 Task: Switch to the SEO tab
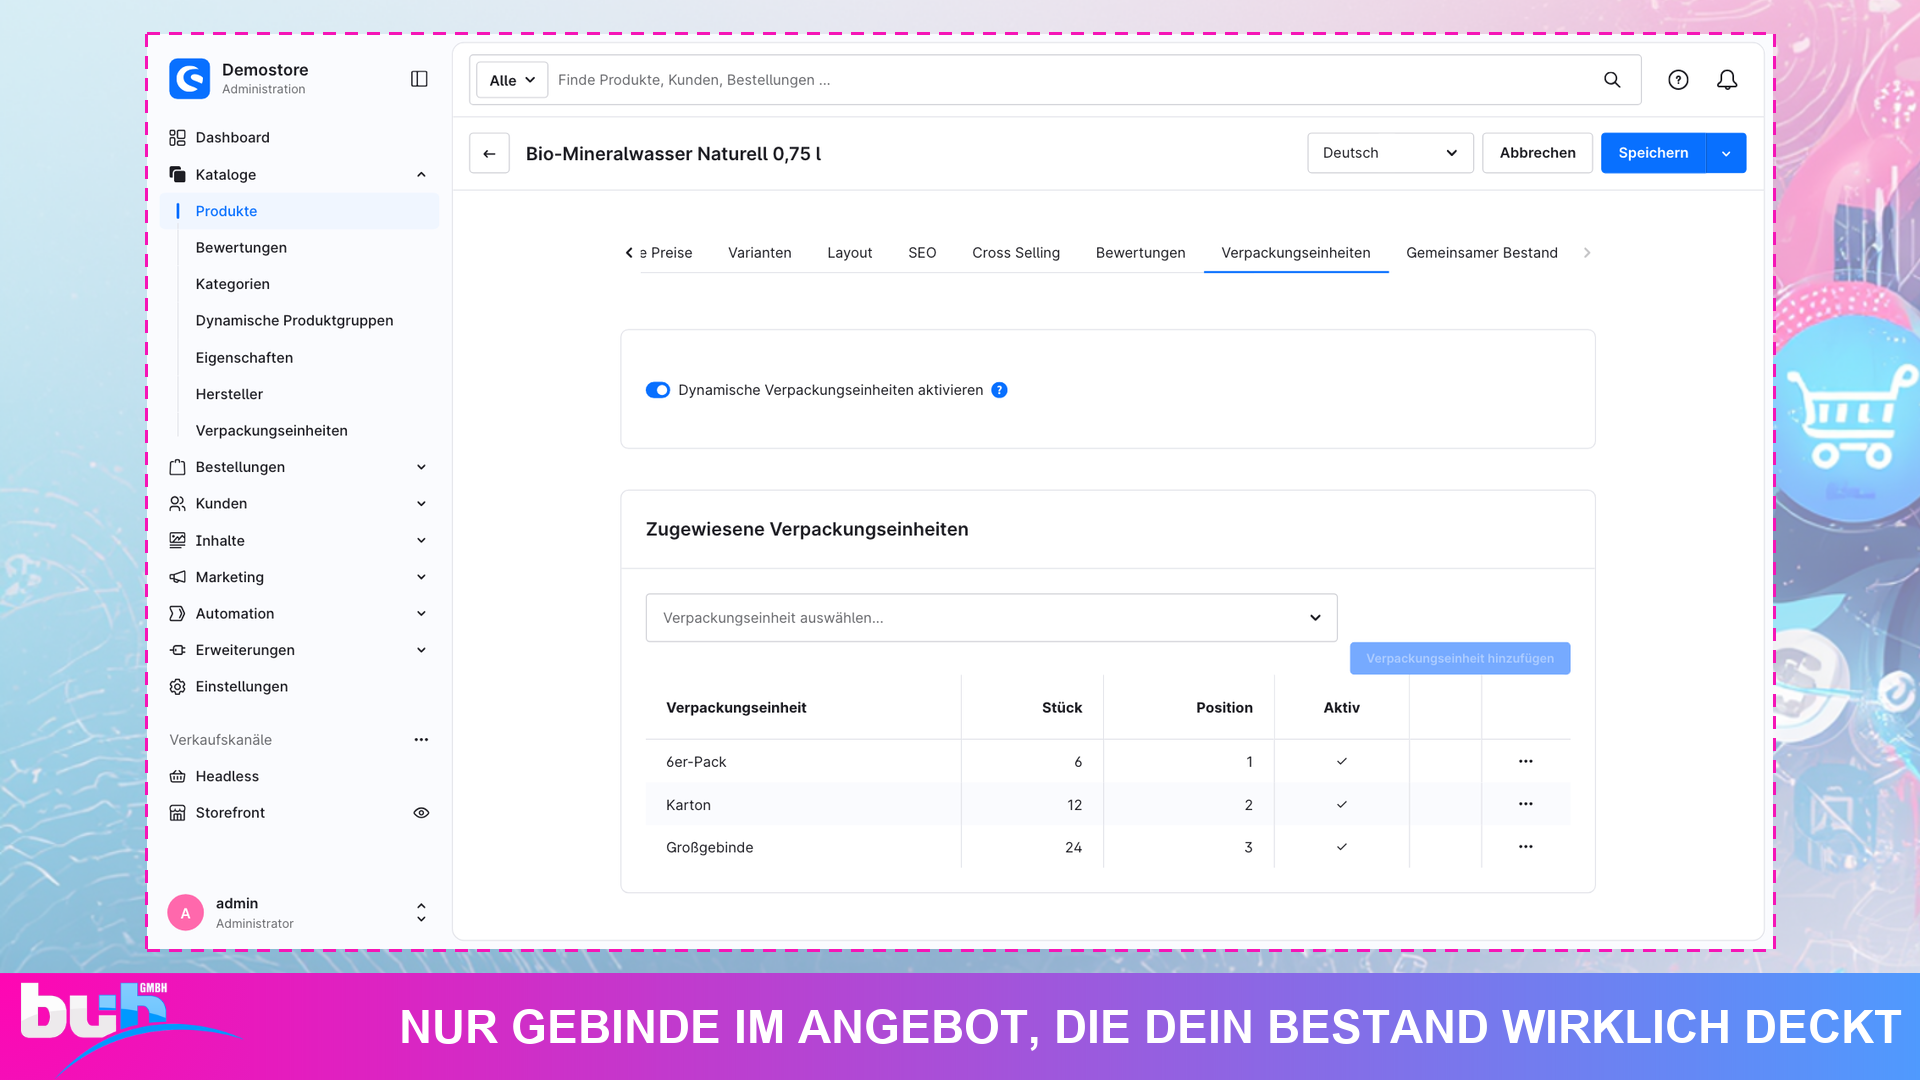(922, 253)
